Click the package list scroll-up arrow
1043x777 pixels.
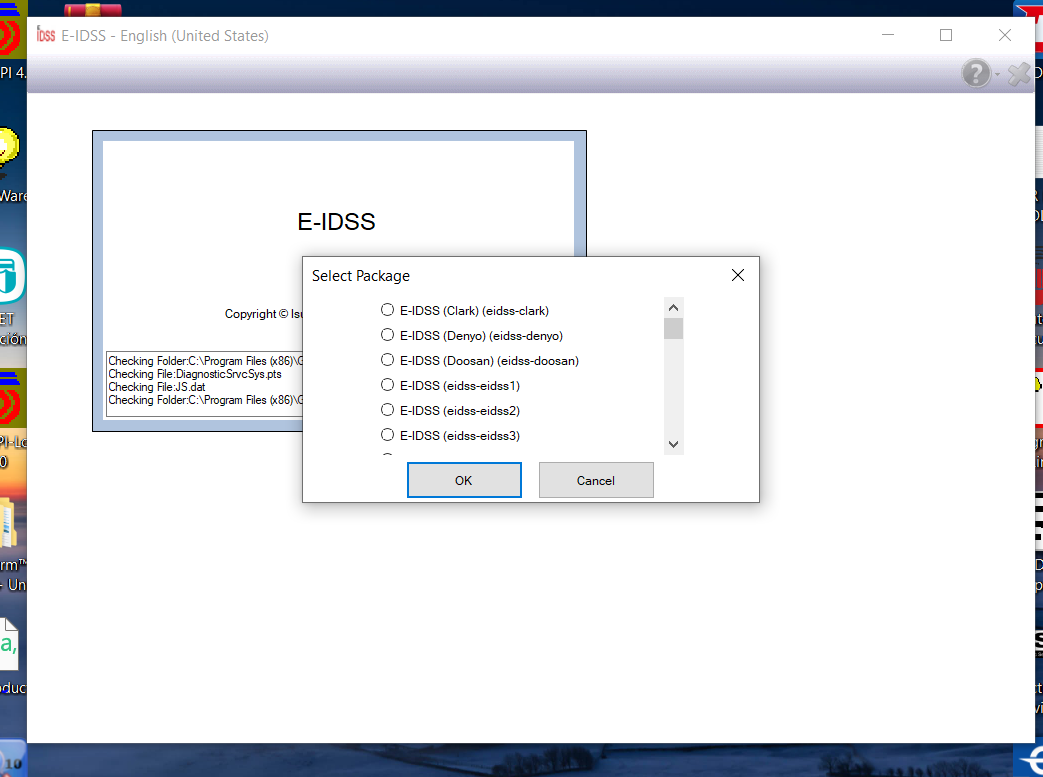[x=673, y=307]
